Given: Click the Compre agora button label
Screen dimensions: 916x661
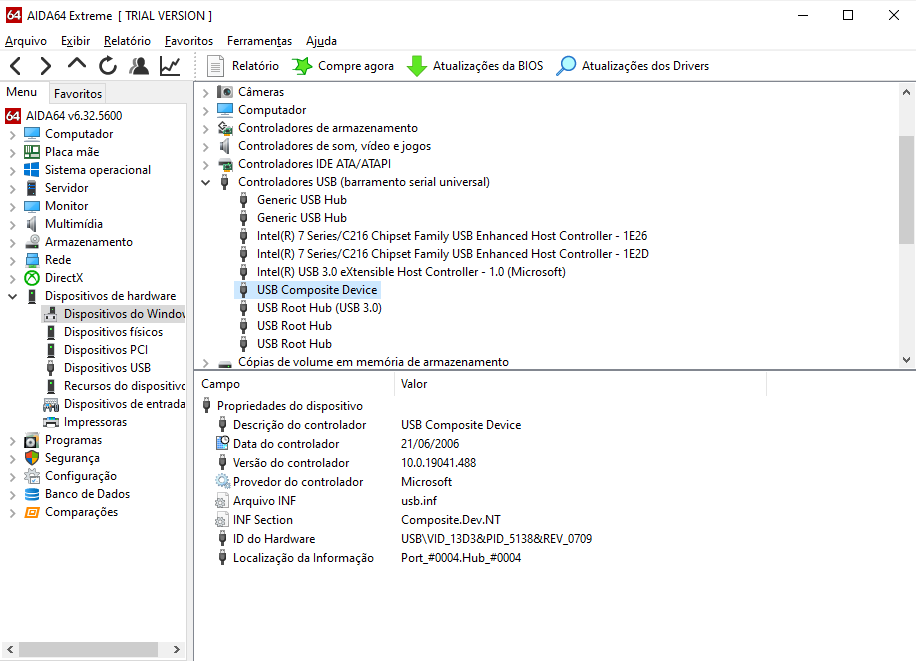Looking at the screenshot, I should pos(356,66).
